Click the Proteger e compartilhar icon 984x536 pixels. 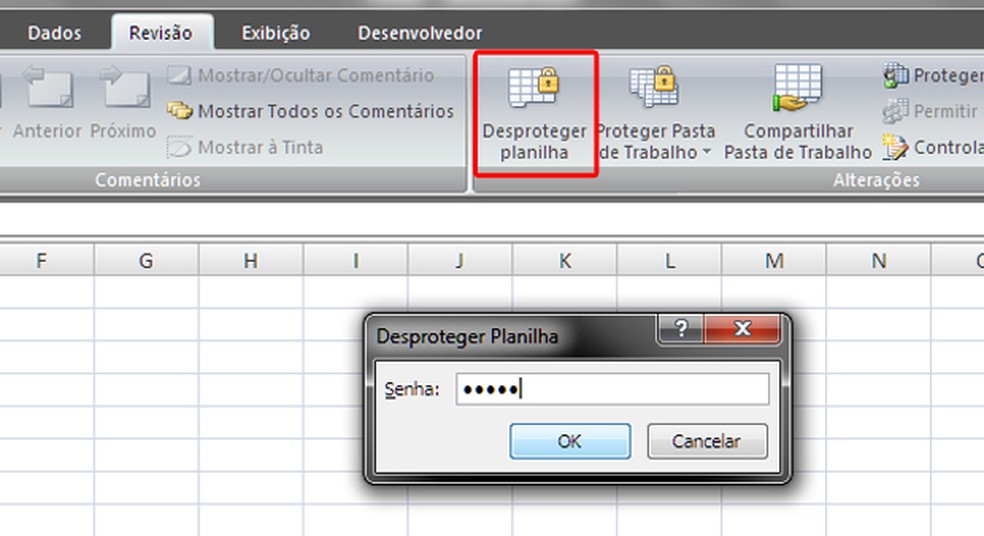pyautogui.click(x=896, y=75)
